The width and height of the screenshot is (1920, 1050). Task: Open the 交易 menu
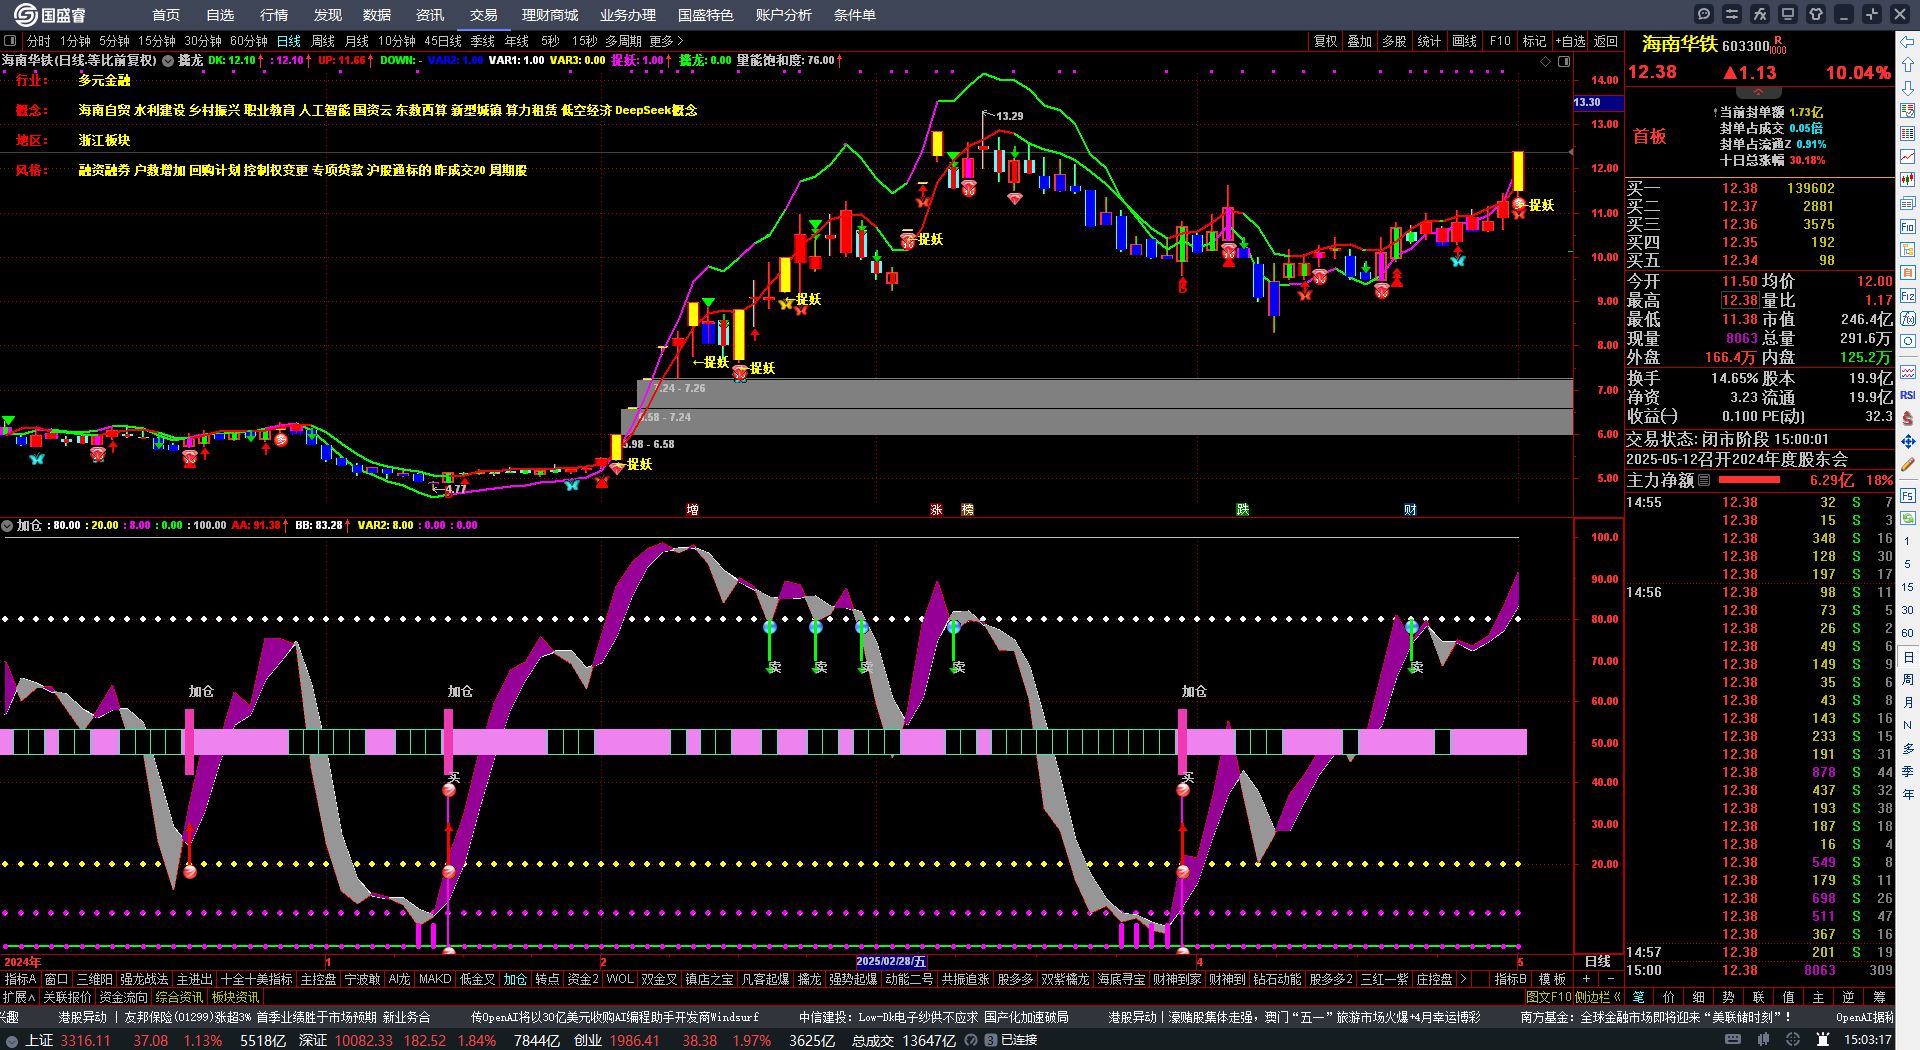[x=484, y=15]
